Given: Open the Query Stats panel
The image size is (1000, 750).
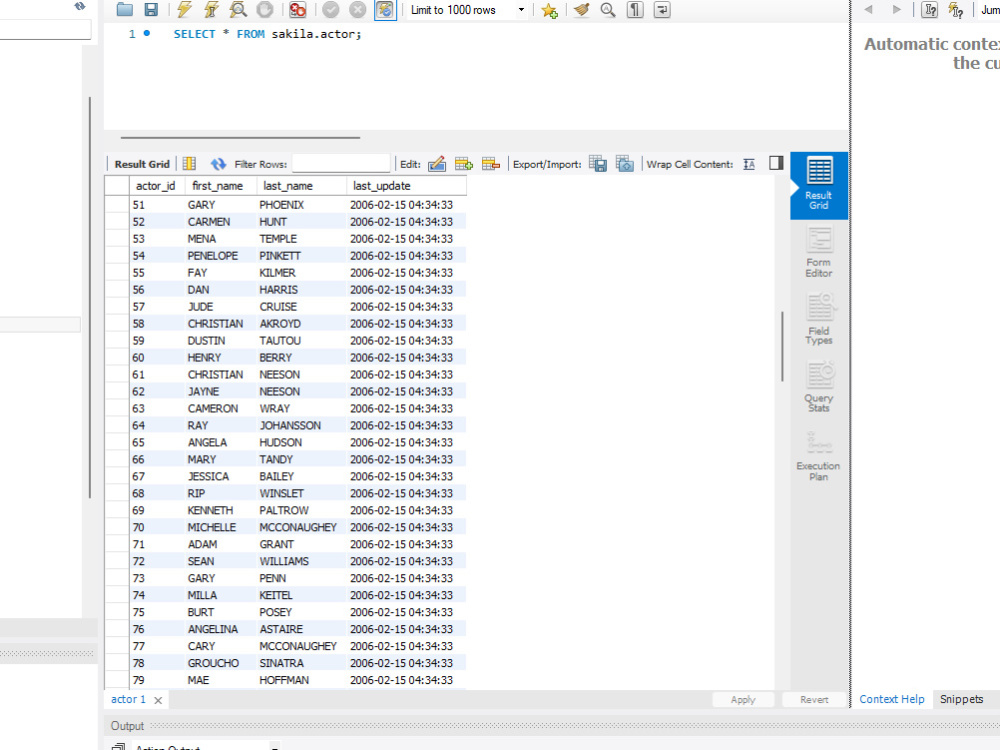Looking at the screenshot, I should [819, 388].
